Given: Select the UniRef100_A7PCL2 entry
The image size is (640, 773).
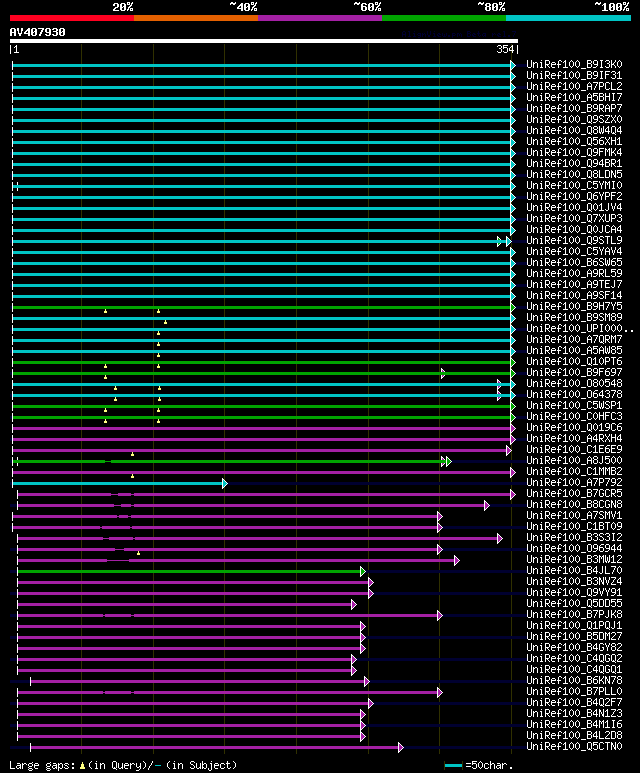Looking at the screenshot, I should [x=574, y=86].
